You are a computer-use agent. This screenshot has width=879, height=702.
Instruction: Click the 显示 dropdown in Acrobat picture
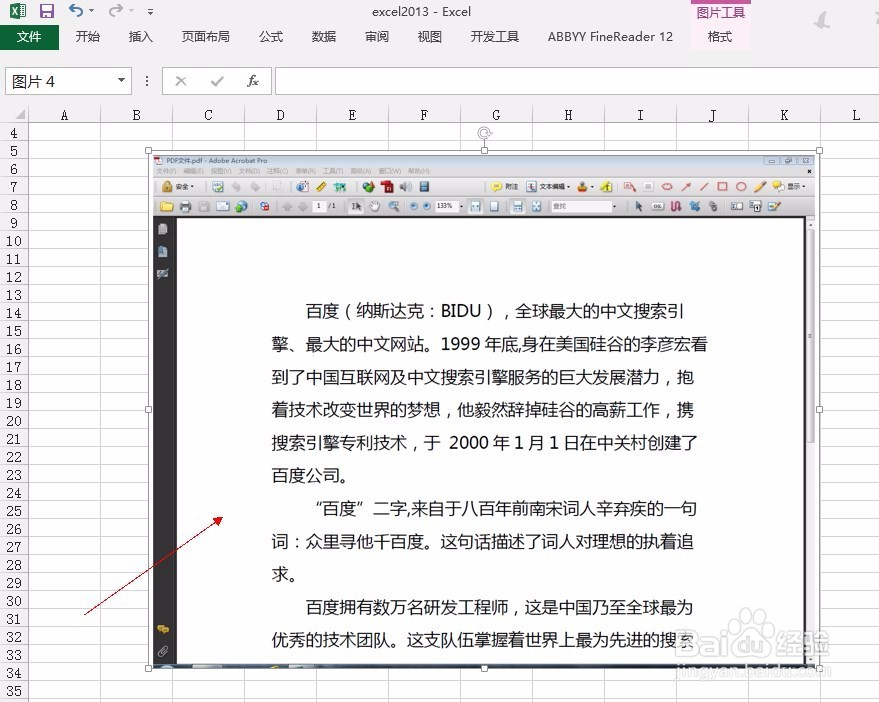pos(789,187)
